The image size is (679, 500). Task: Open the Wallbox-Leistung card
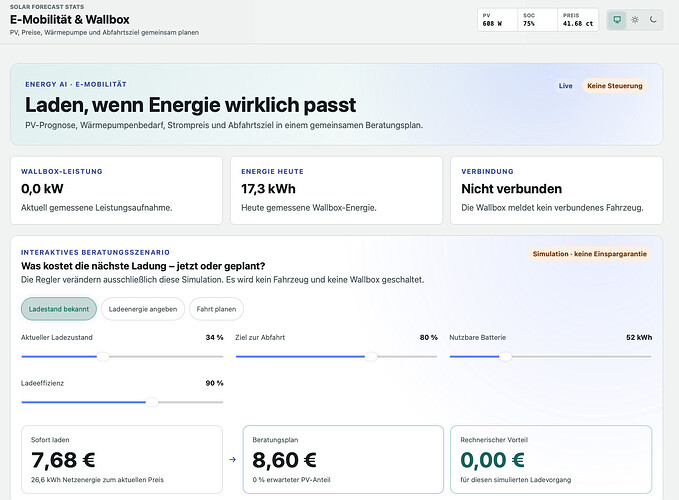(116, 190)
